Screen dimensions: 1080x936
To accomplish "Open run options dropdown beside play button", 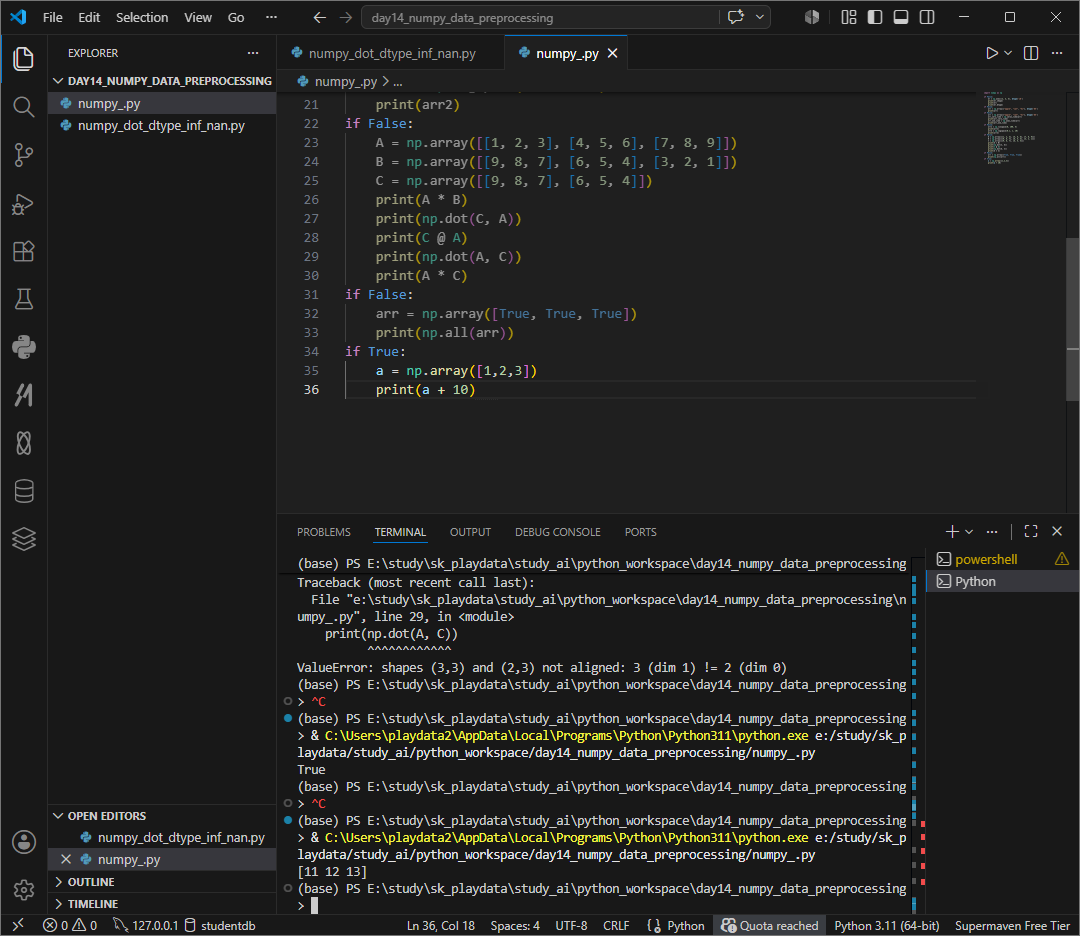I will coord(1008,53).
